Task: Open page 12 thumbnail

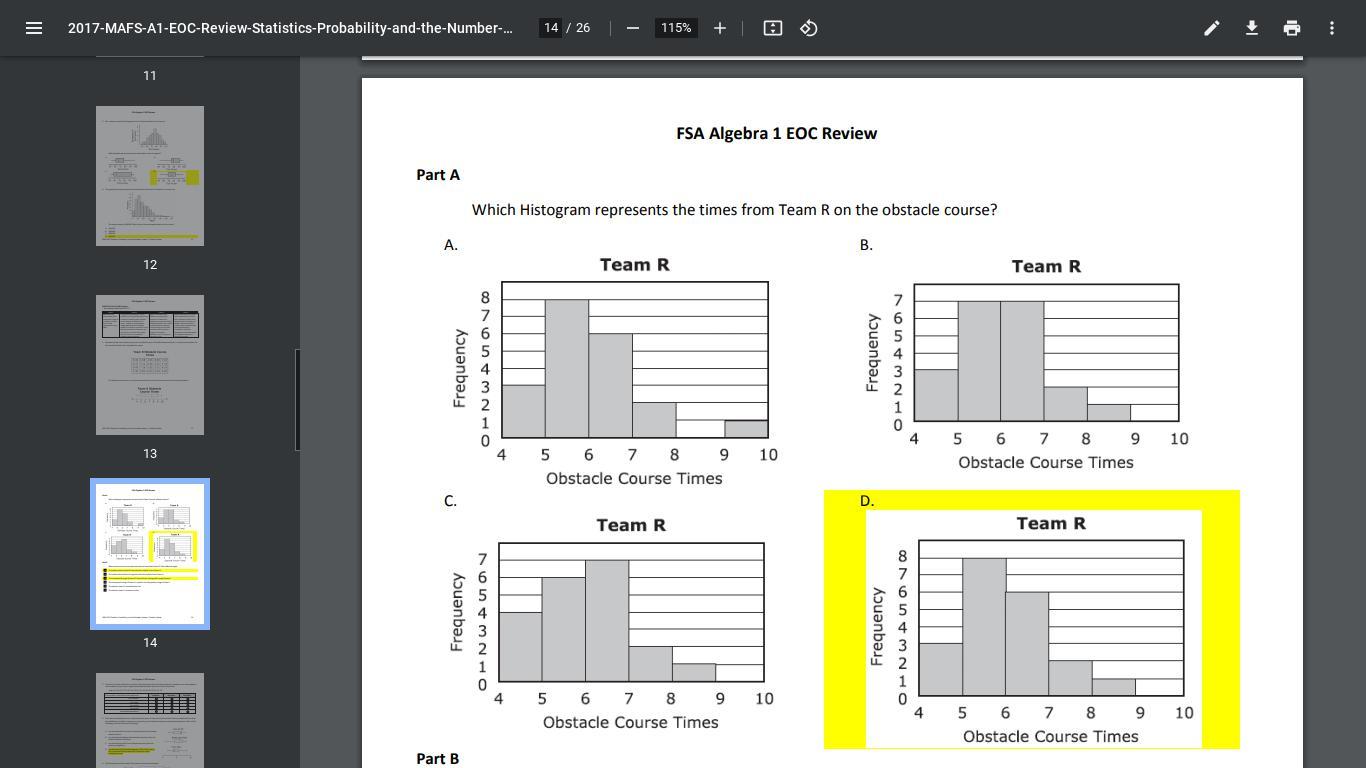Action: [x=150, y=176]
